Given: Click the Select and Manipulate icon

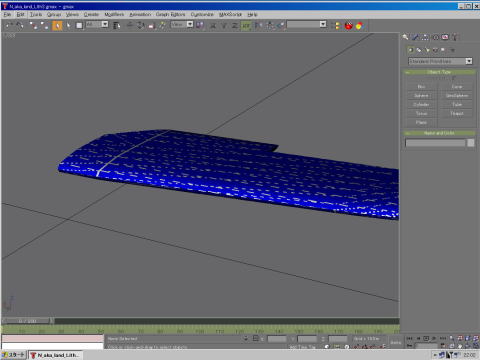Looking at the screenshot, I should (x=162, y=25).
